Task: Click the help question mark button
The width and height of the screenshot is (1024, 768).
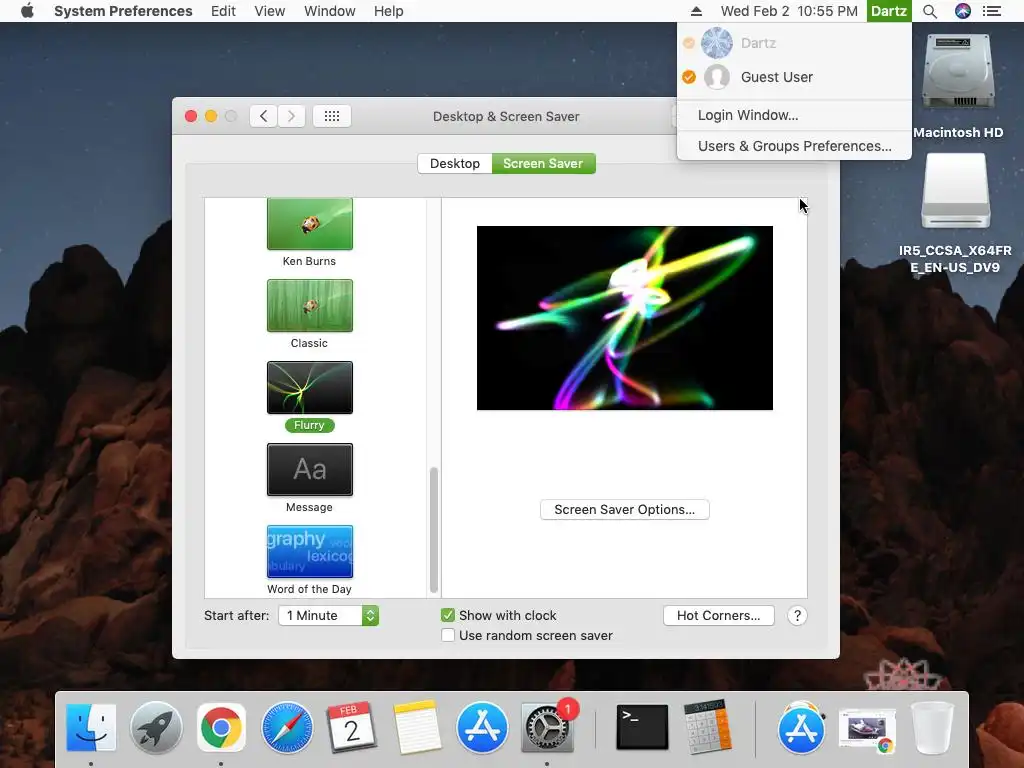Action: pyautogui.click(x=797, y=616)
